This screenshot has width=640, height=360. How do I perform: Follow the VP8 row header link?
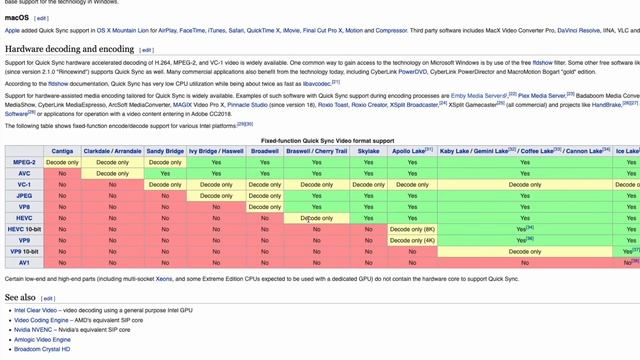(x=24, y=207)
